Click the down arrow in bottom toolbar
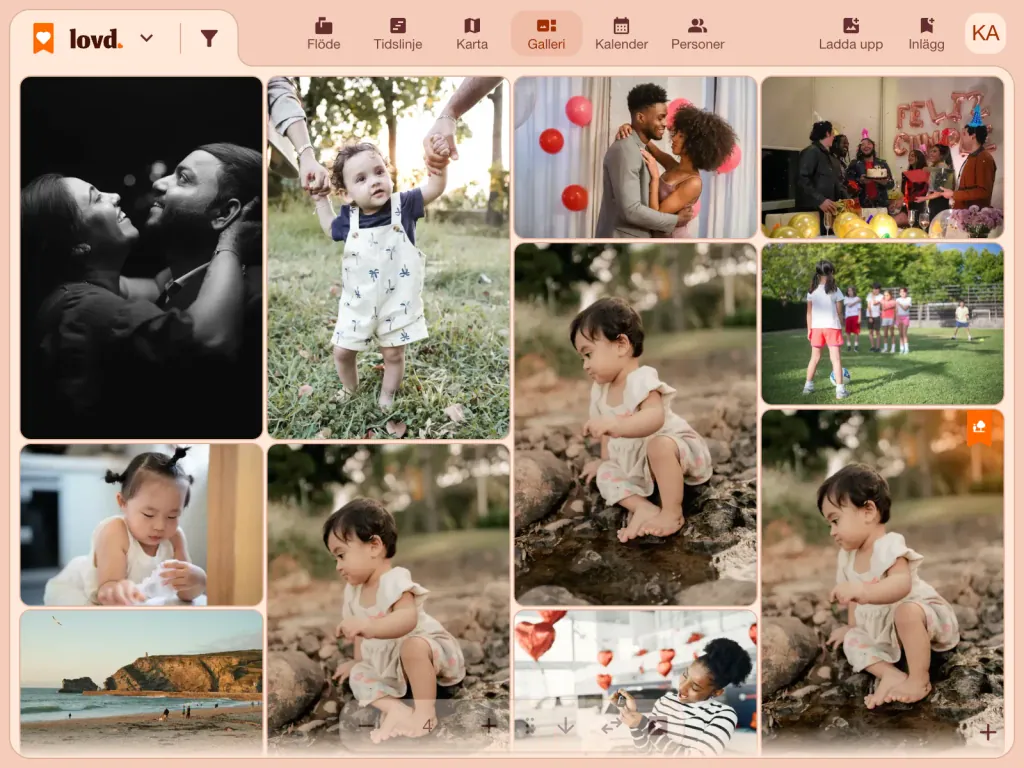Image resolution: width=1024 pixels, height=768 pixels. tap(566, 726)
